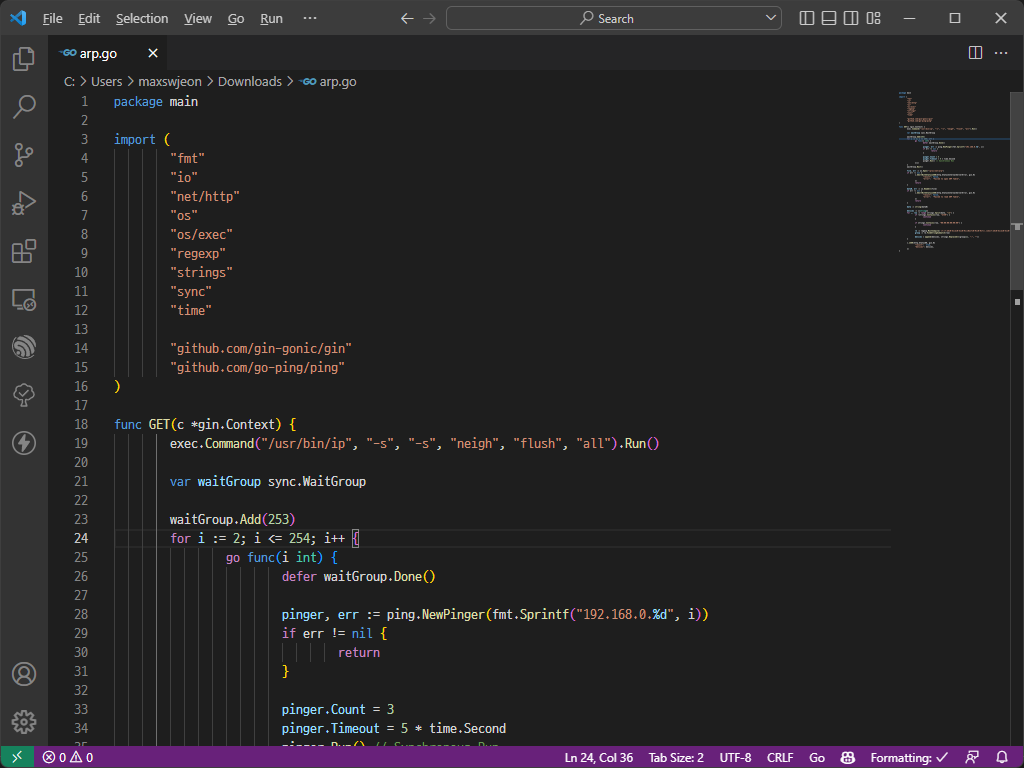The image size is (1024, 768).
Task: Open the Selection menu
Action: (142, 18)
